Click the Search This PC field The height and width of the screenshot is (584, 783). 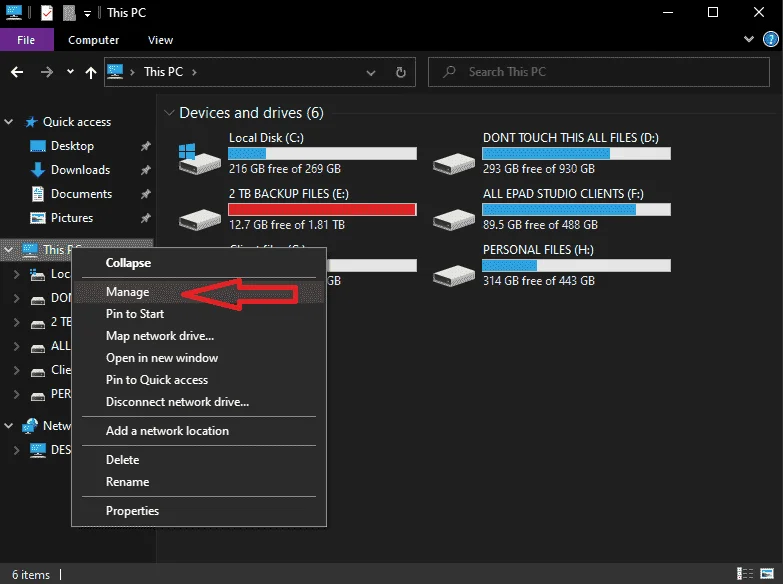tap(598, 72)
